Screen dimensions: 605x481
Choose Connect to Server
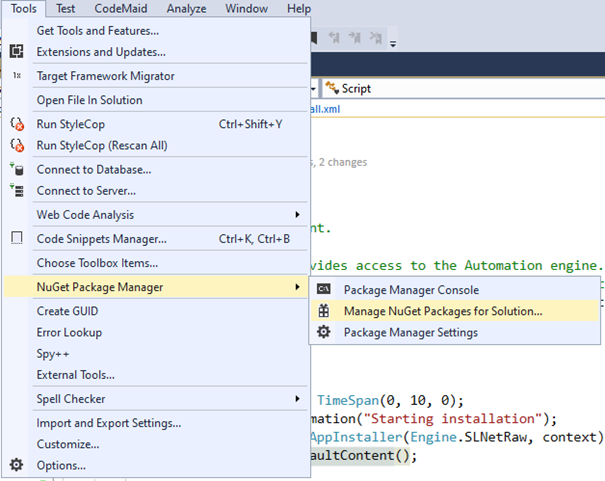click(x=156, y=191)
